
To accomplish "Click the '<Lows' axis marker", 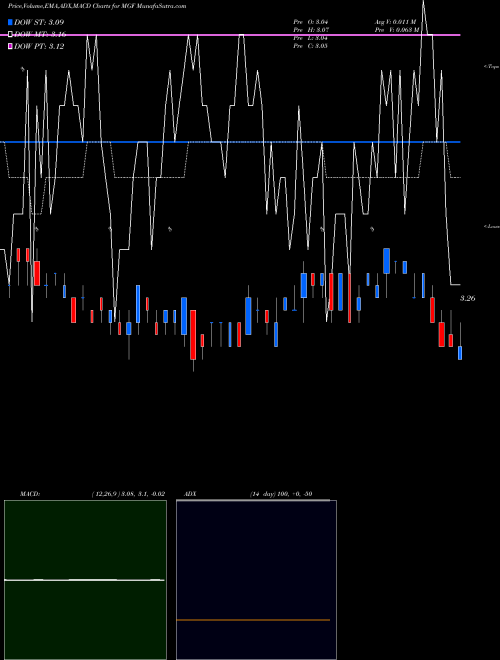I will (492, 226).
